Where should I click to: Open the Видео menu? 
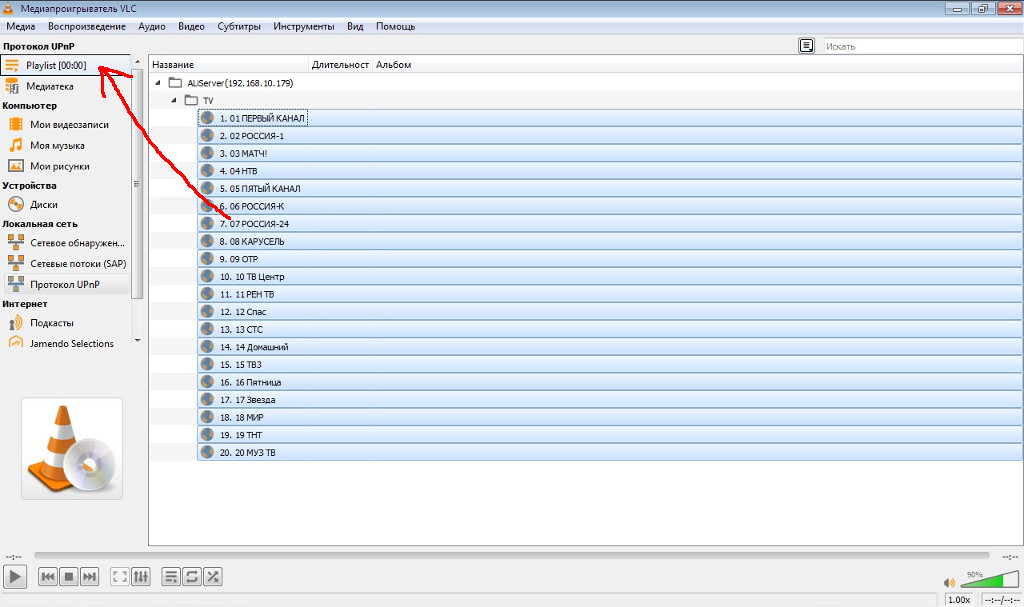click(191, 26)
